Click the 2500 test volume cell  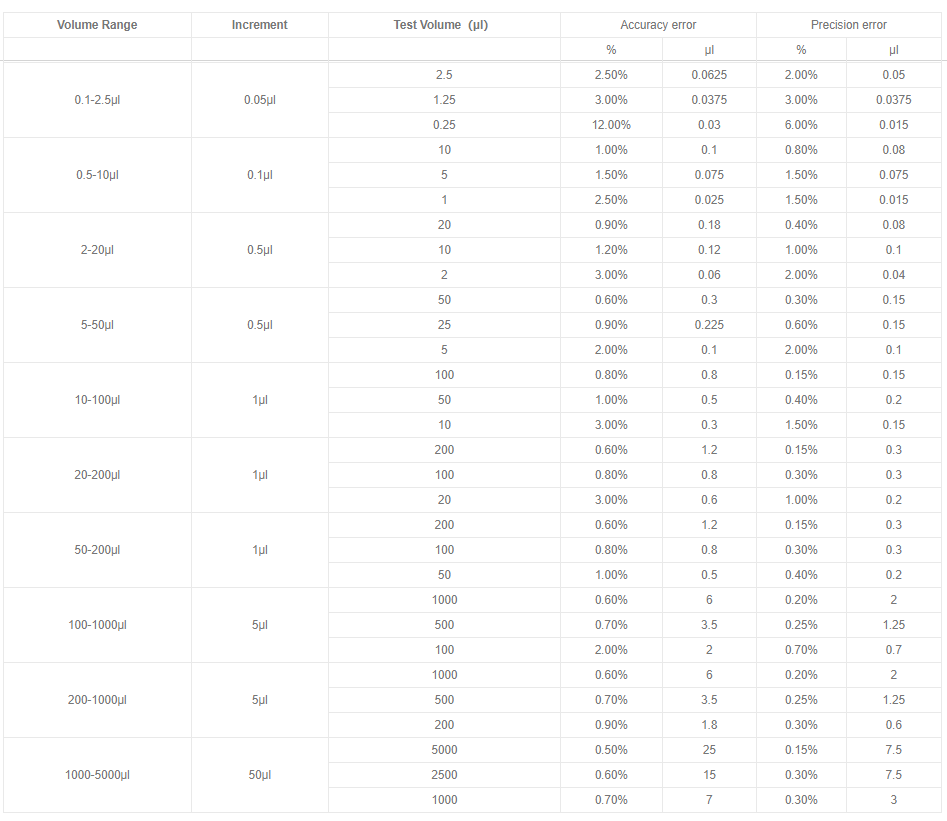coord(444,774)
